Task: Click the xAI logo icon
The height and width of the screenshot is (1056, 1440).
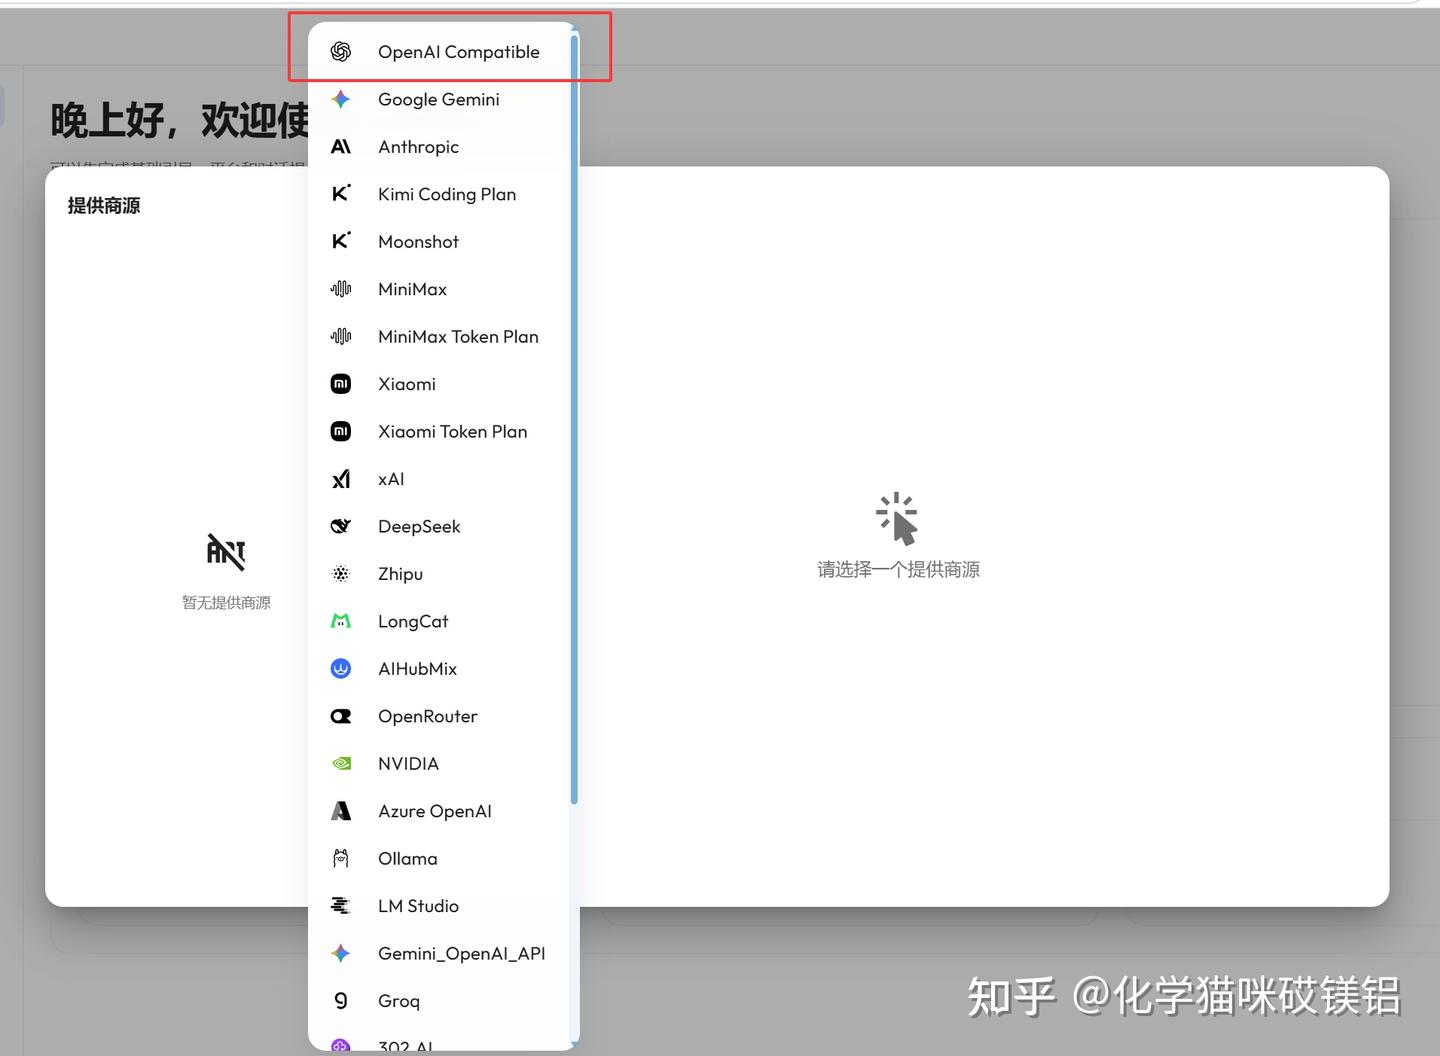Action: coord(341,479)
